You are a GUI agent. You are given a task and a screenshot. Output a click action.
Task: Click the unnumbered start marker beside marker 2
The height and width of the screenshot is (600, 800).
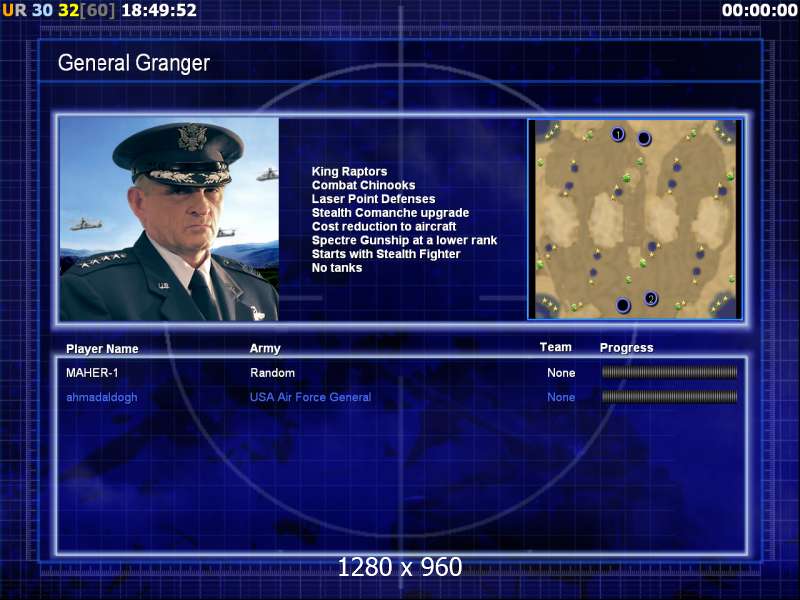[x=622, y=305]
